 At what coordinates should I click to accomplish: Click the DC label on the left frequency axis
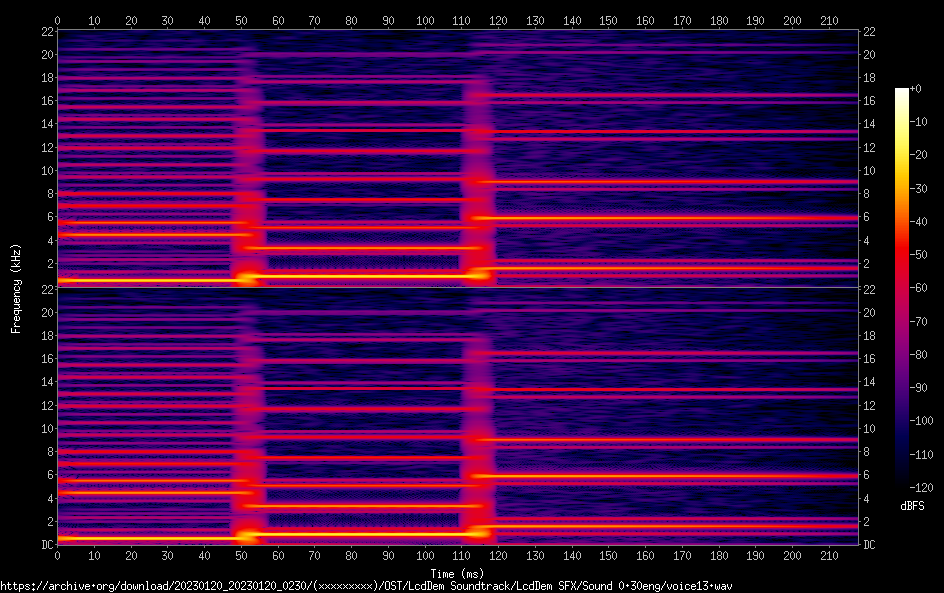pyautogui.click(x=46, y=544)
